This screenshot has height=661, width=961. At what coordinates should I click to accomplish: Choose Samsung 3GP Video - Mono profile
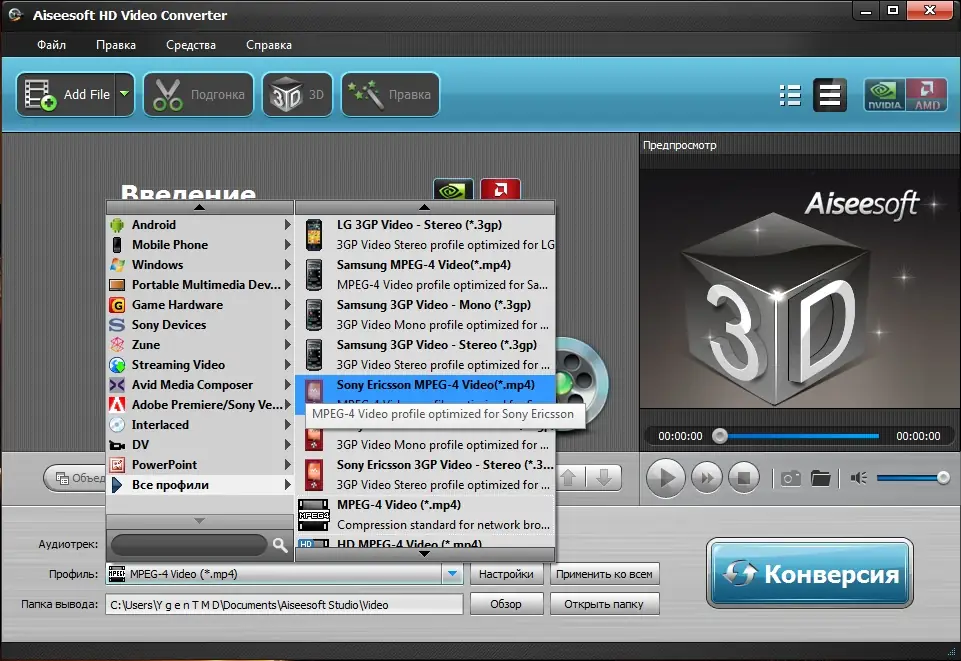click(425, 315)
